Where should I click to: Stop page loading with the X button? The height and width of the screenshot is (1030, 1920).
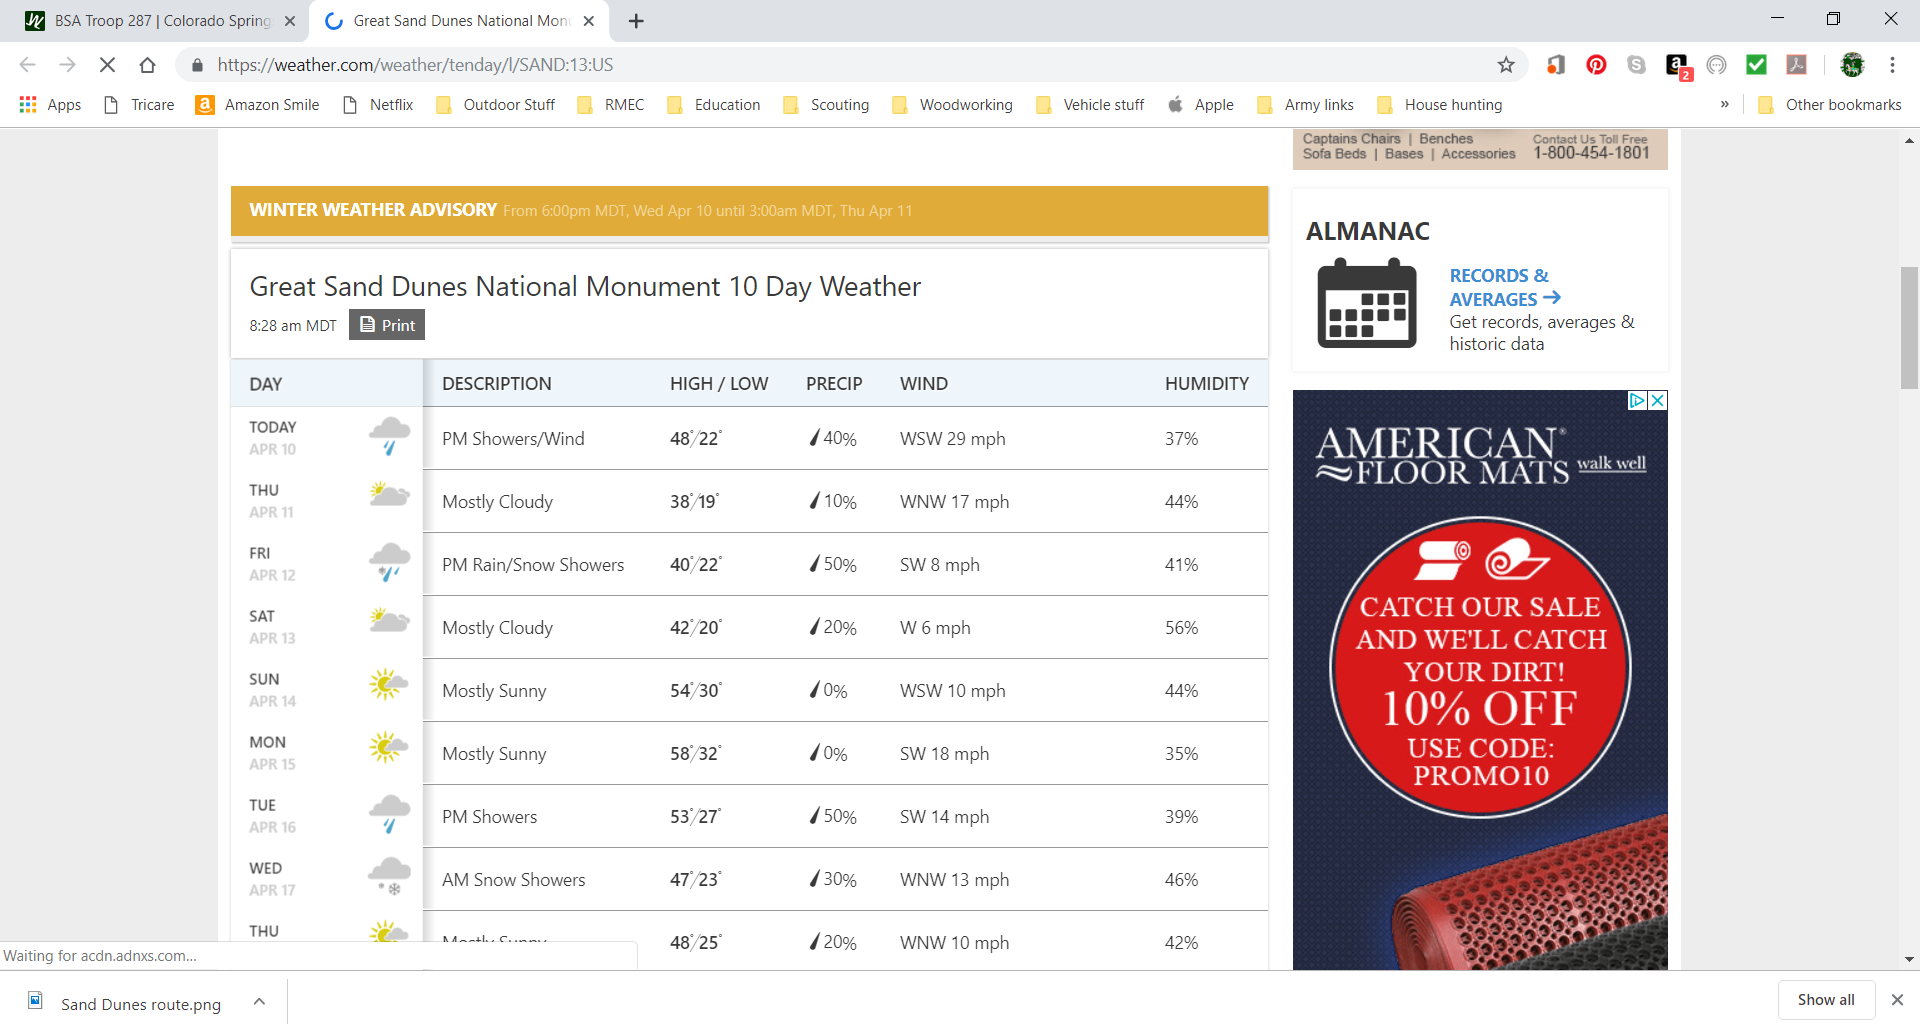click(x=107, y=65)
